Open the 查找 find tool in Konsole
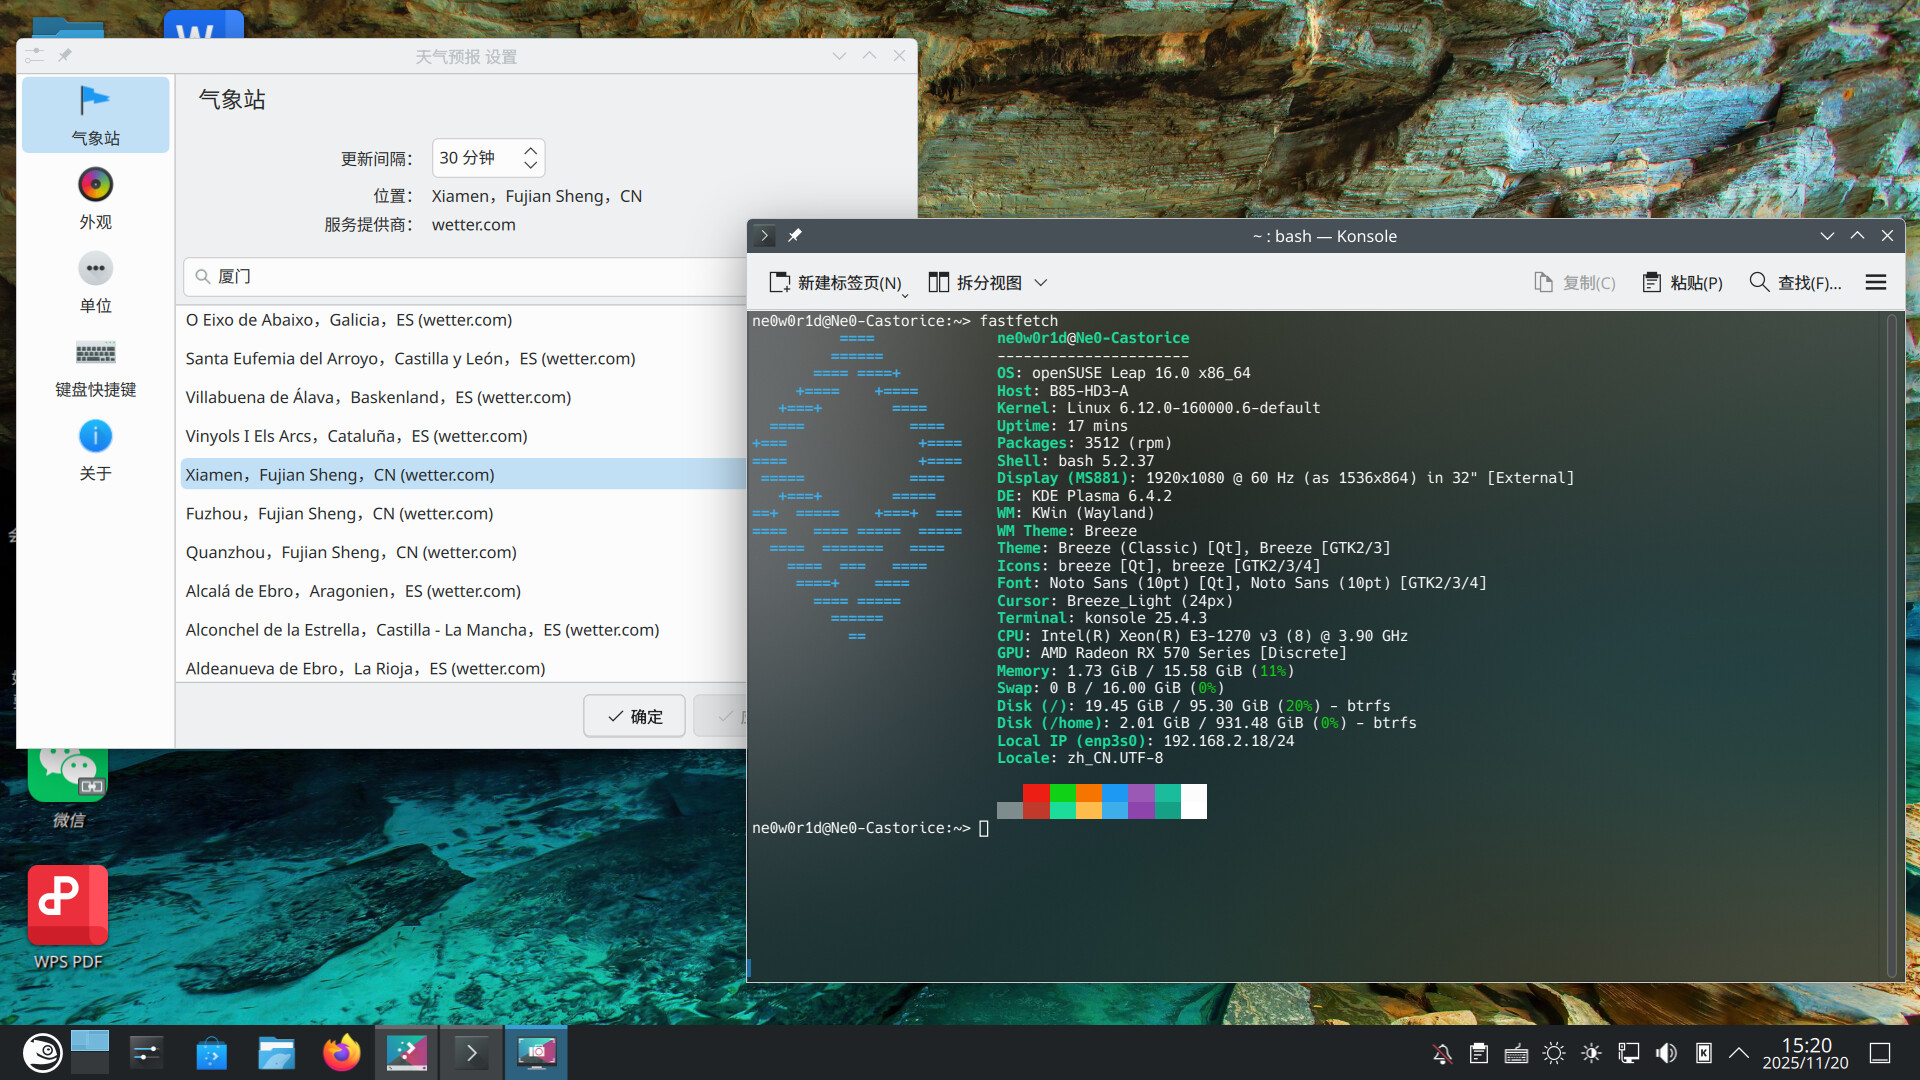1920x1080 pixels. point(1795,283)
